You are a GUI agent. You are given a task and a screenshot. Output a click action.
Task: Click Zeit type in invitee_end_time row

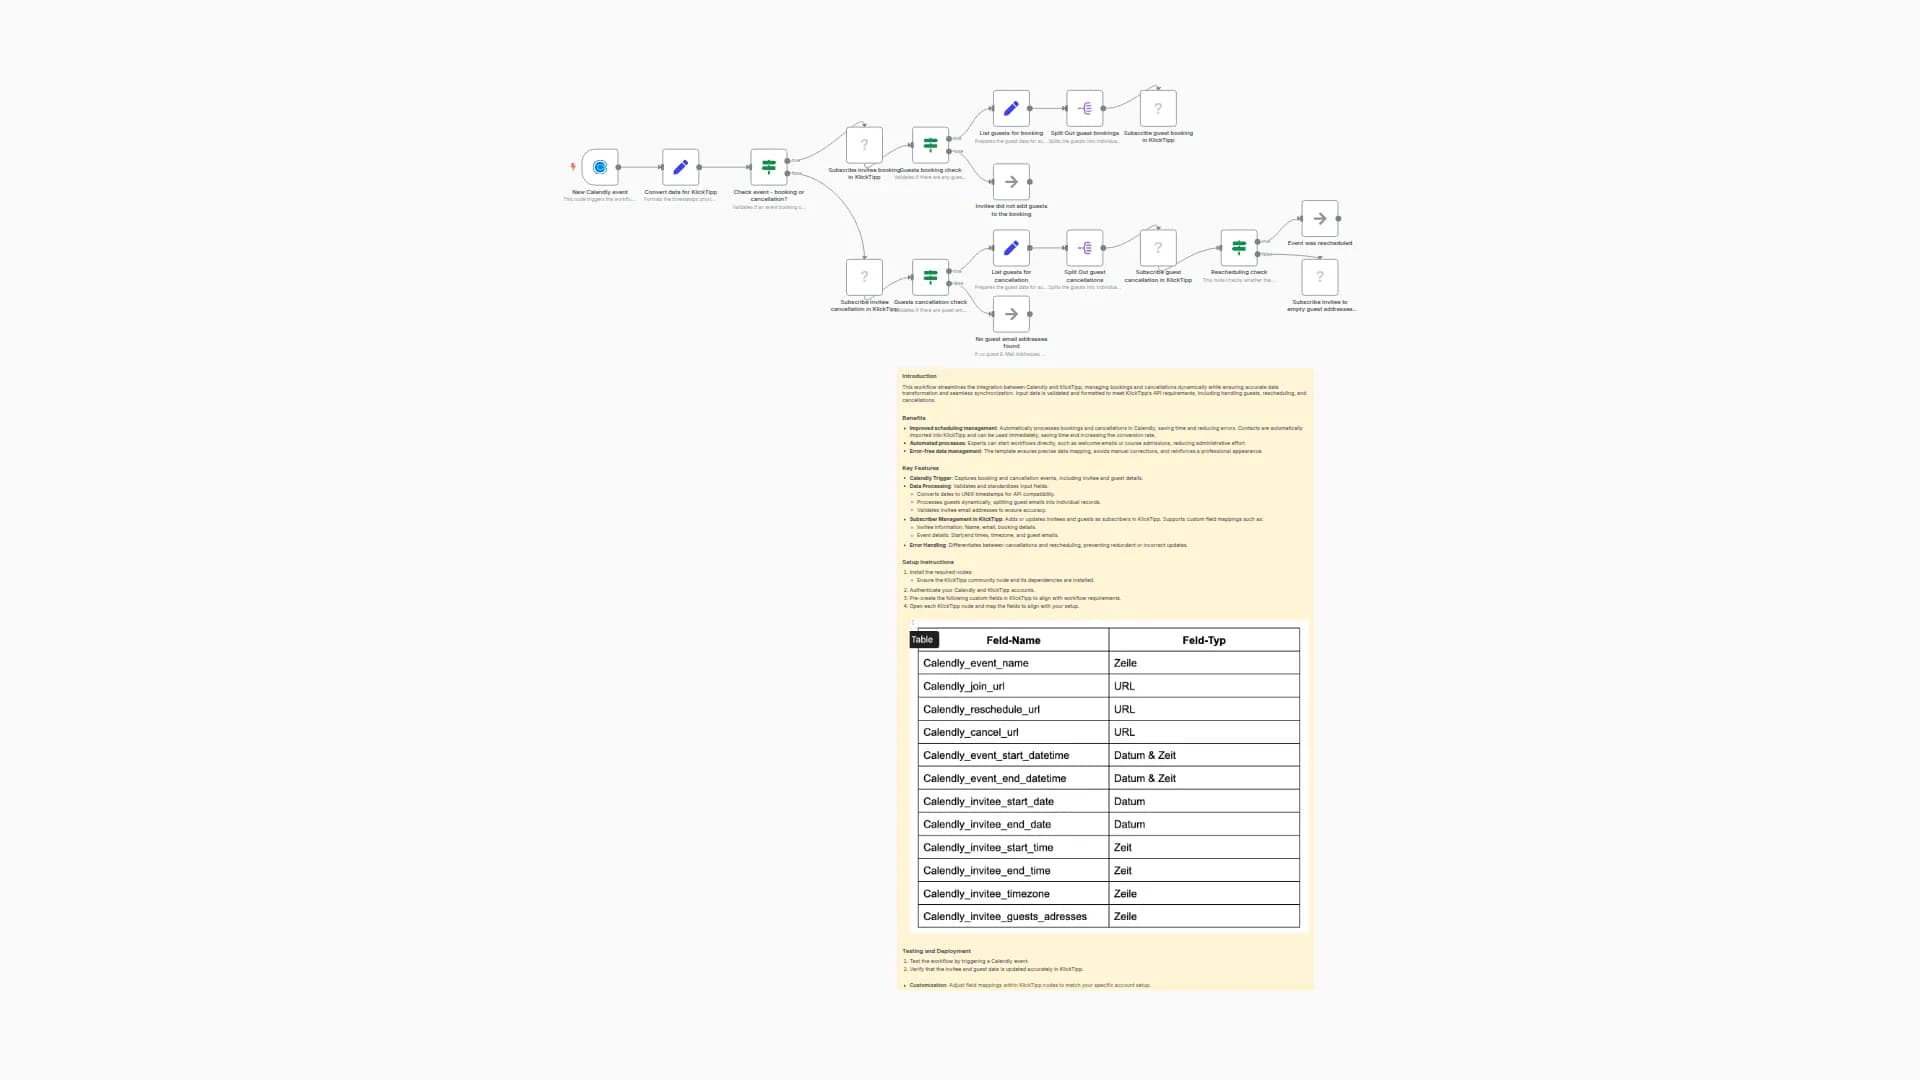click(x=1204, y=870)
